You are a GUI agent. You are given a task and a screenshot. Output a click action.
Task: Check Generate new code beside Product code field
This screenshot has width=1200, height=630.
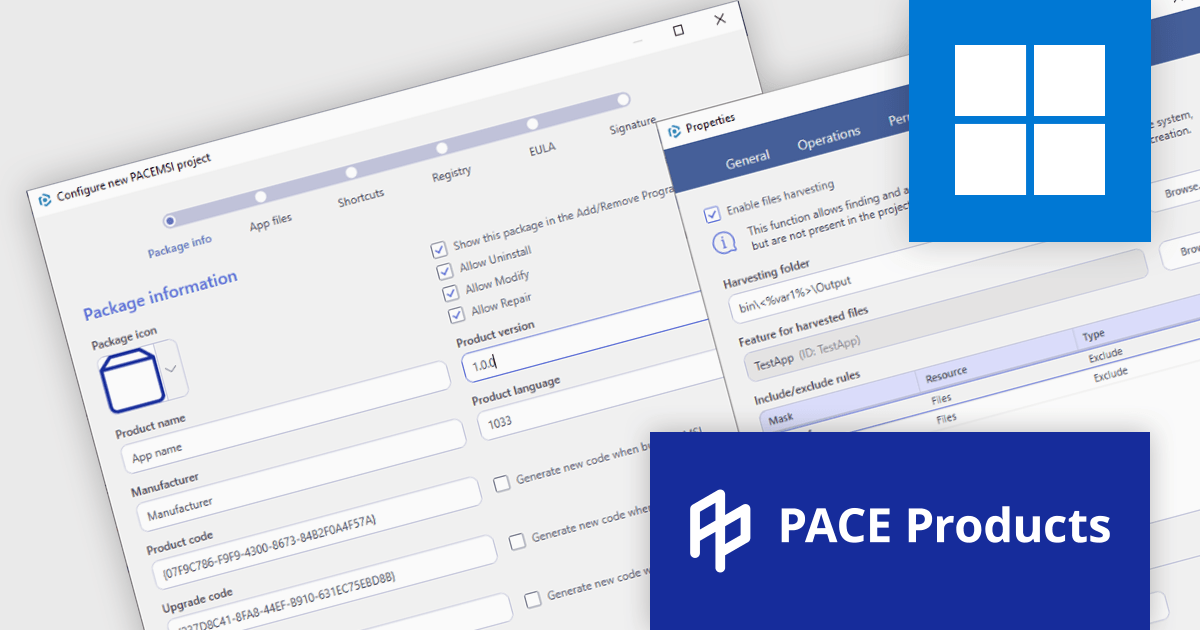tap(517, 541)
